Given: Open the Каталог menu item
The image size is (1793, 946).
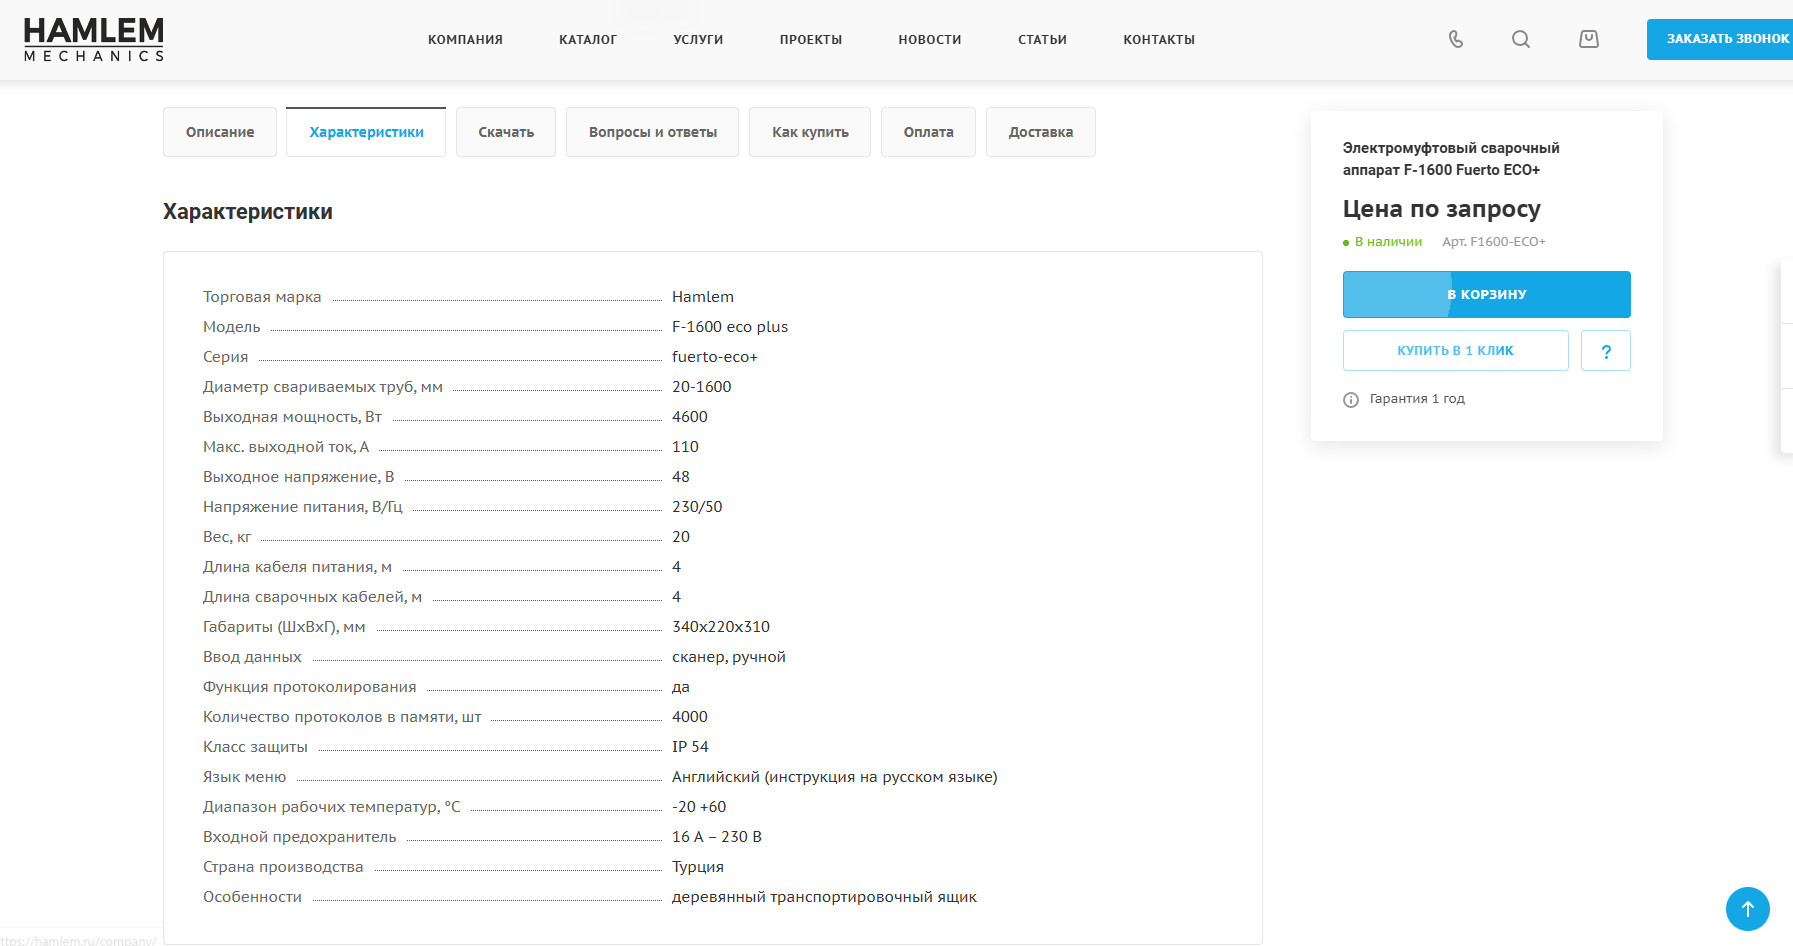Looking at the screenshot, I should click(588, 40).
